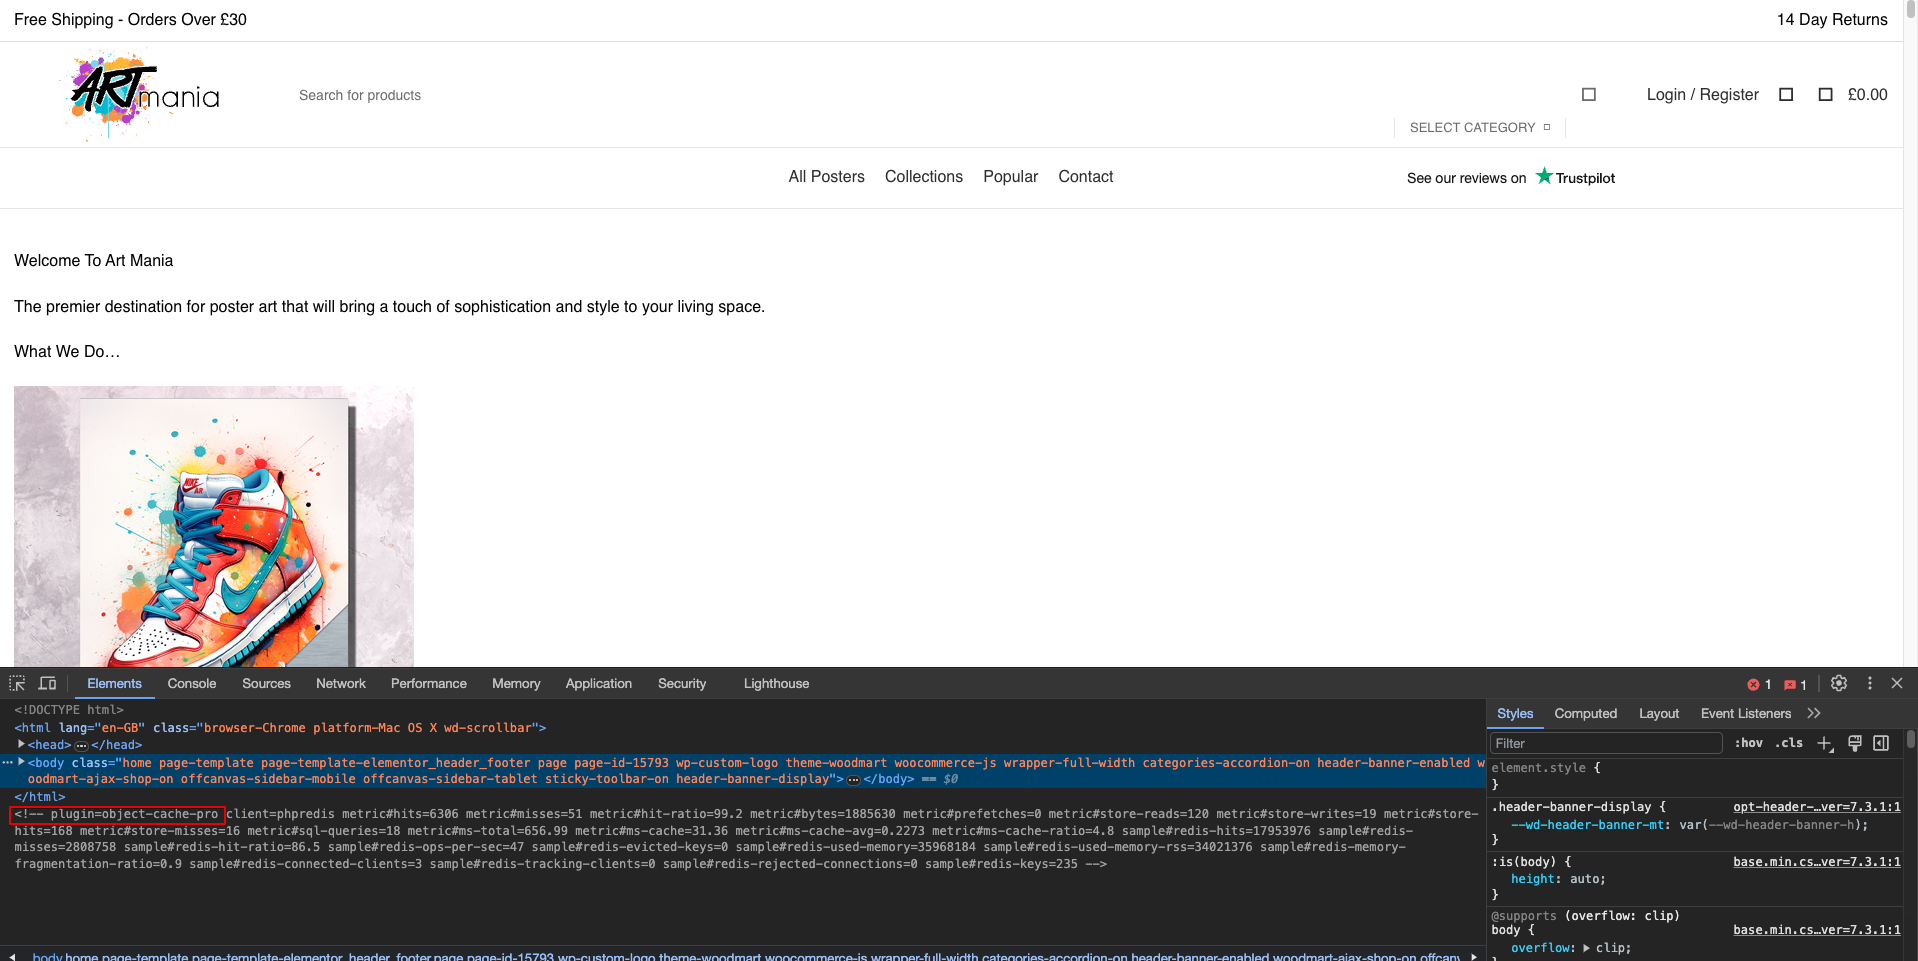Toggle .cls element classes panel

click(x=1789, y=743)
